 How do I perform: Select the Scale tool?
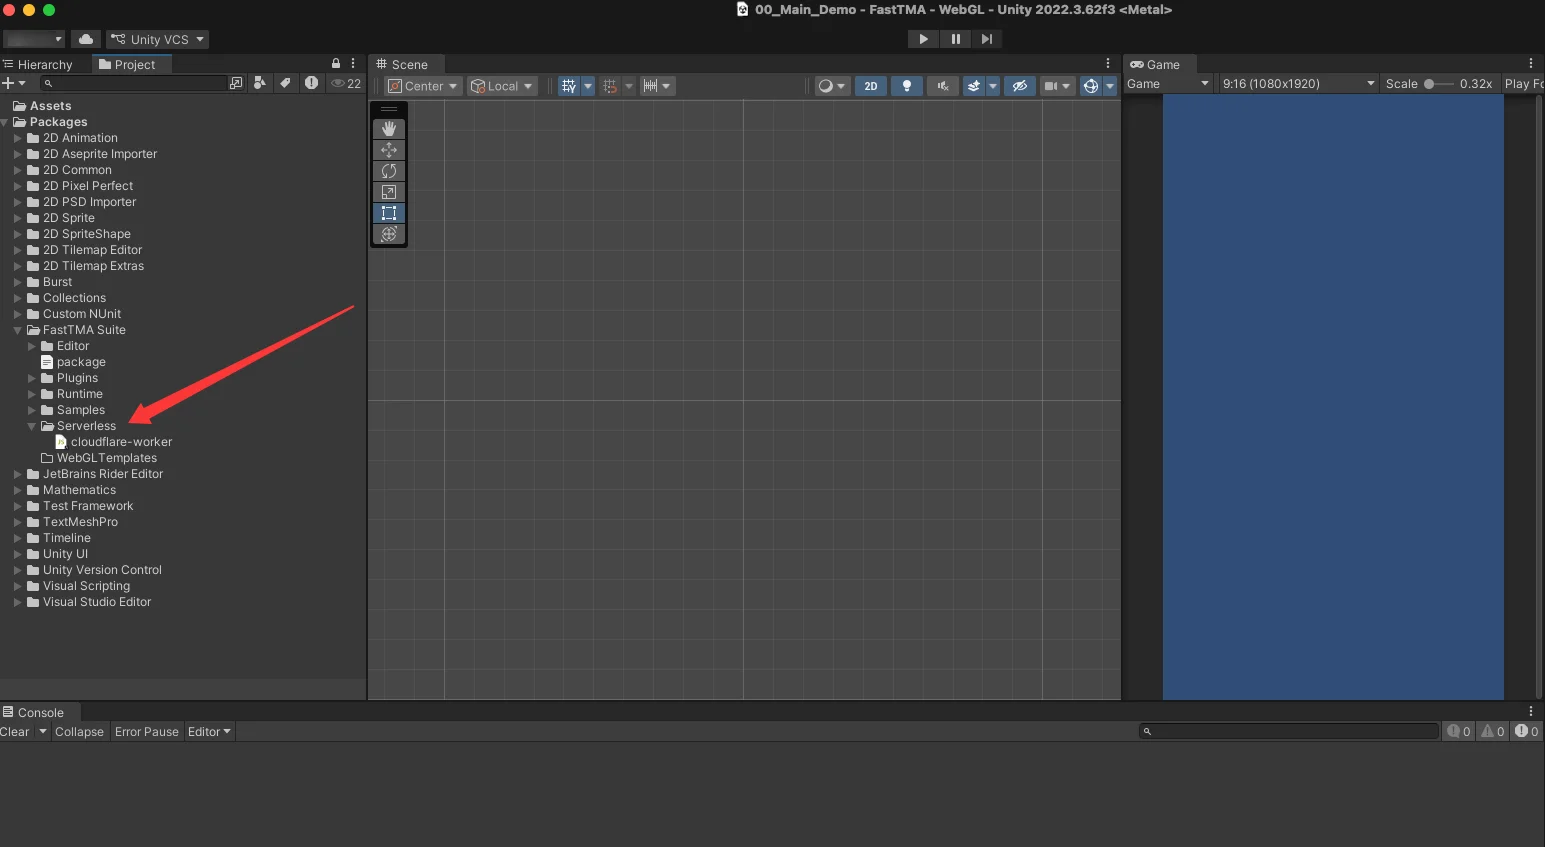389,192
